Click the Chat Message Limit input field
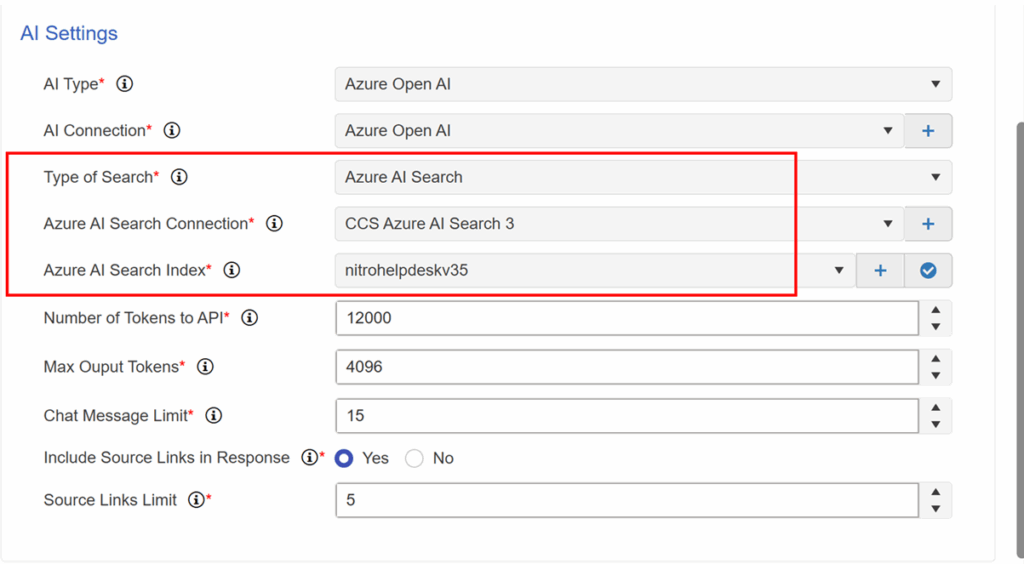This screenshot has height=564, width=1024. 627,416
